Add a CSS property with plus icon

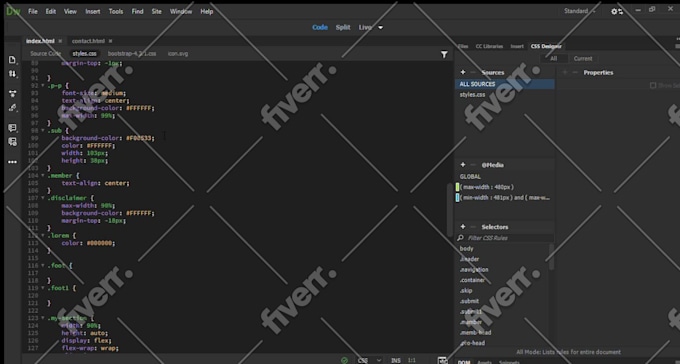pyautogui.click(x=565, y=72)
